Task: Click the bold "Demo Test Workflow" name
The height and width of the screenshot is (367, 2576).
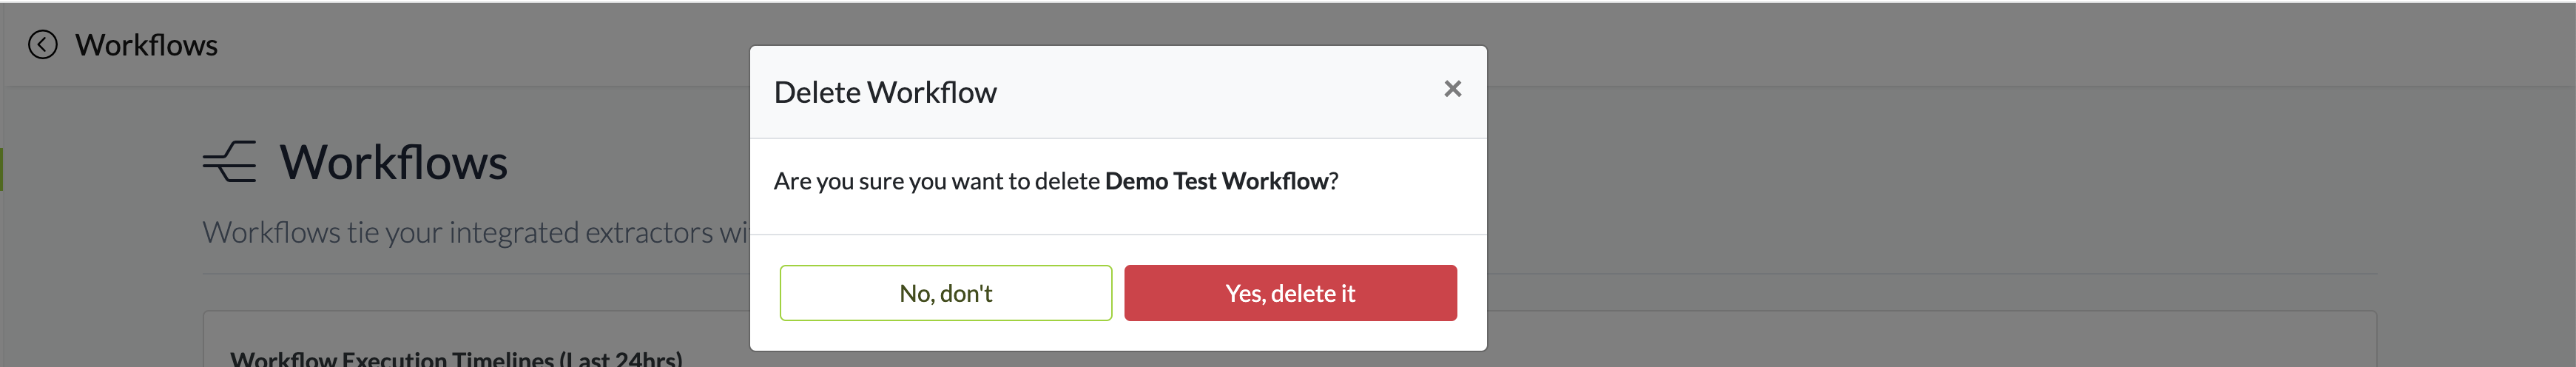Action: click(x=1216, y=181)
